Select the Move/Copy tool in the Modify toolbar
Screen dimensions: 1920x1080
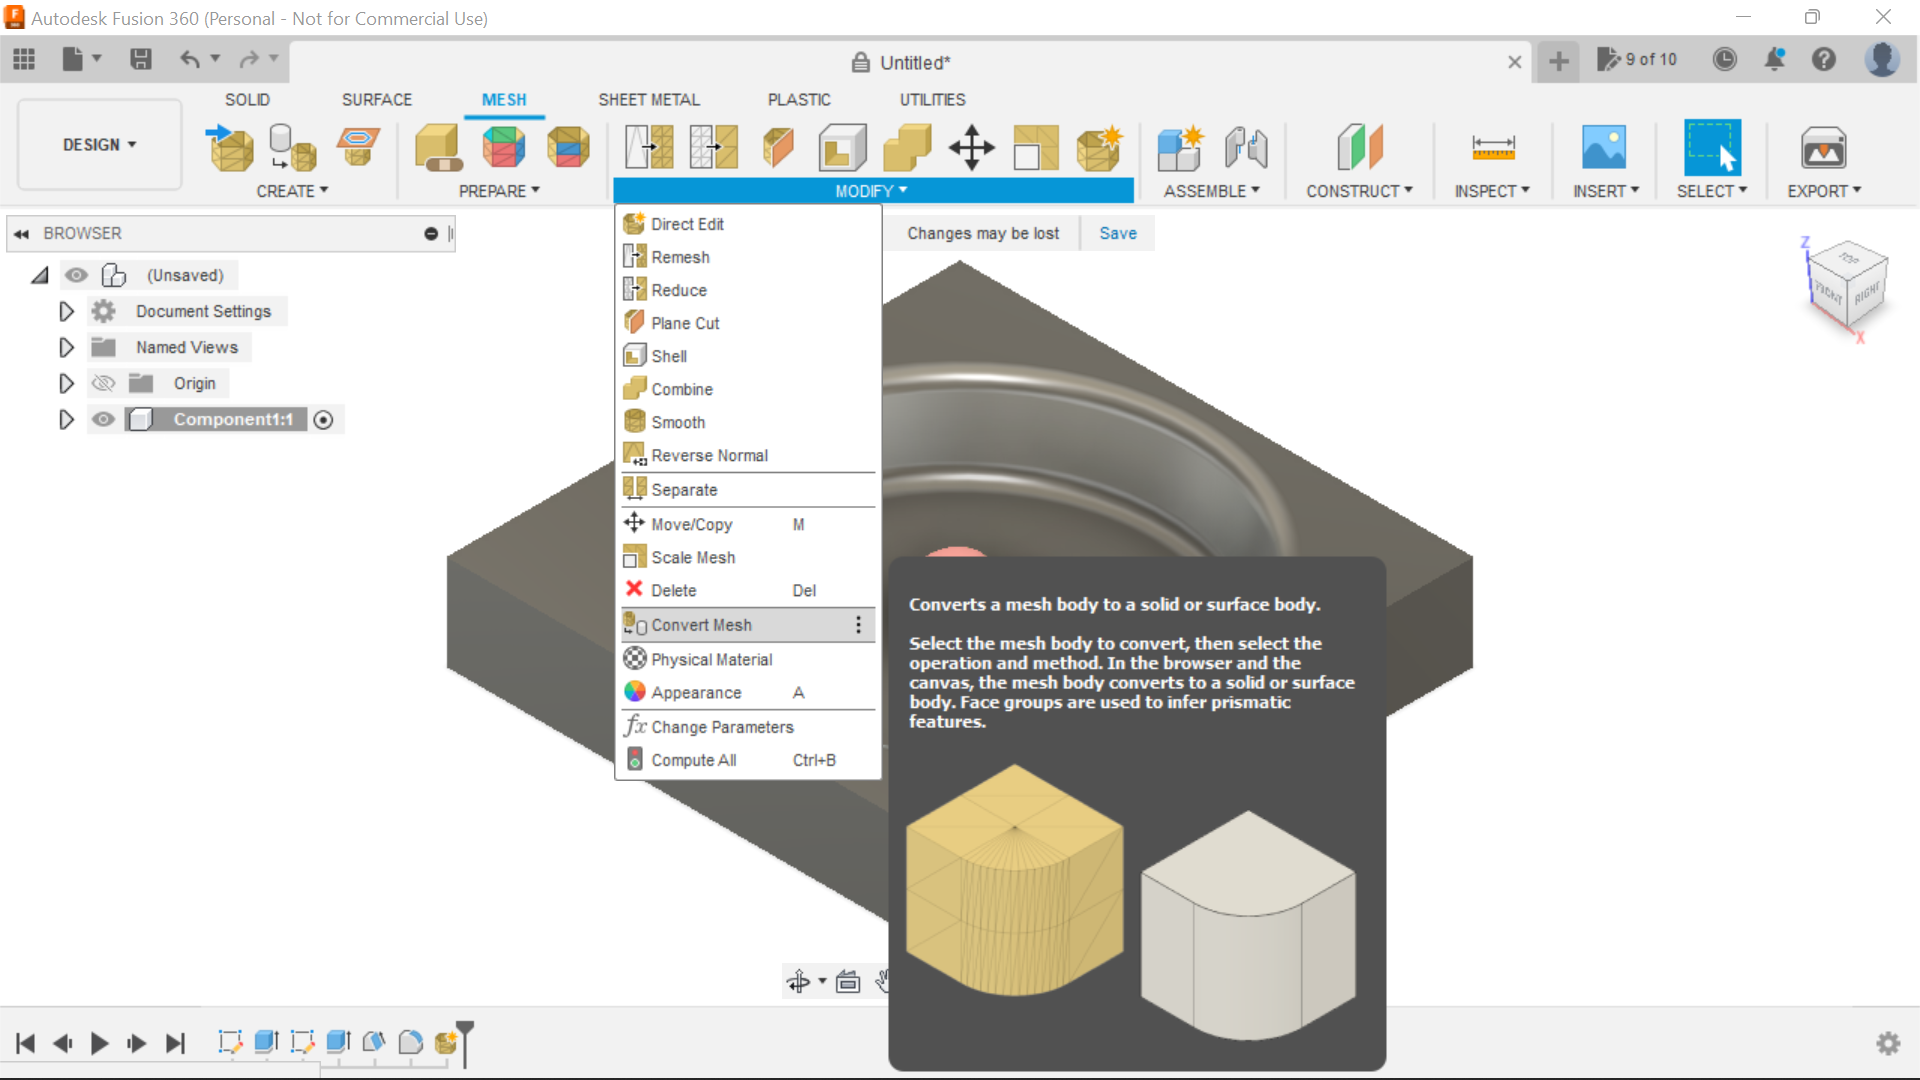pyautogui.click(x=971, y=147)
